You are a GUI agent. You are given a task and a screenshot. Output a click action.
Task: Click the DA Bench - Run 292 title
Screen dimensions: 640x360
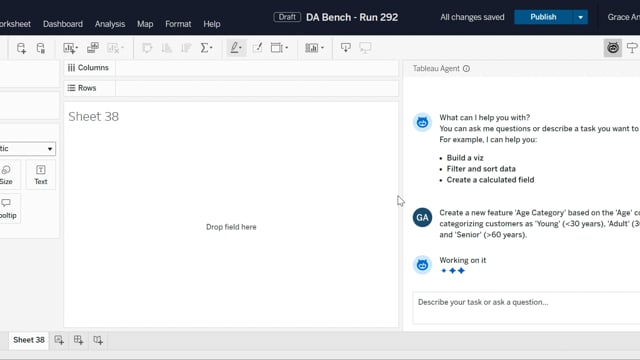352,17
